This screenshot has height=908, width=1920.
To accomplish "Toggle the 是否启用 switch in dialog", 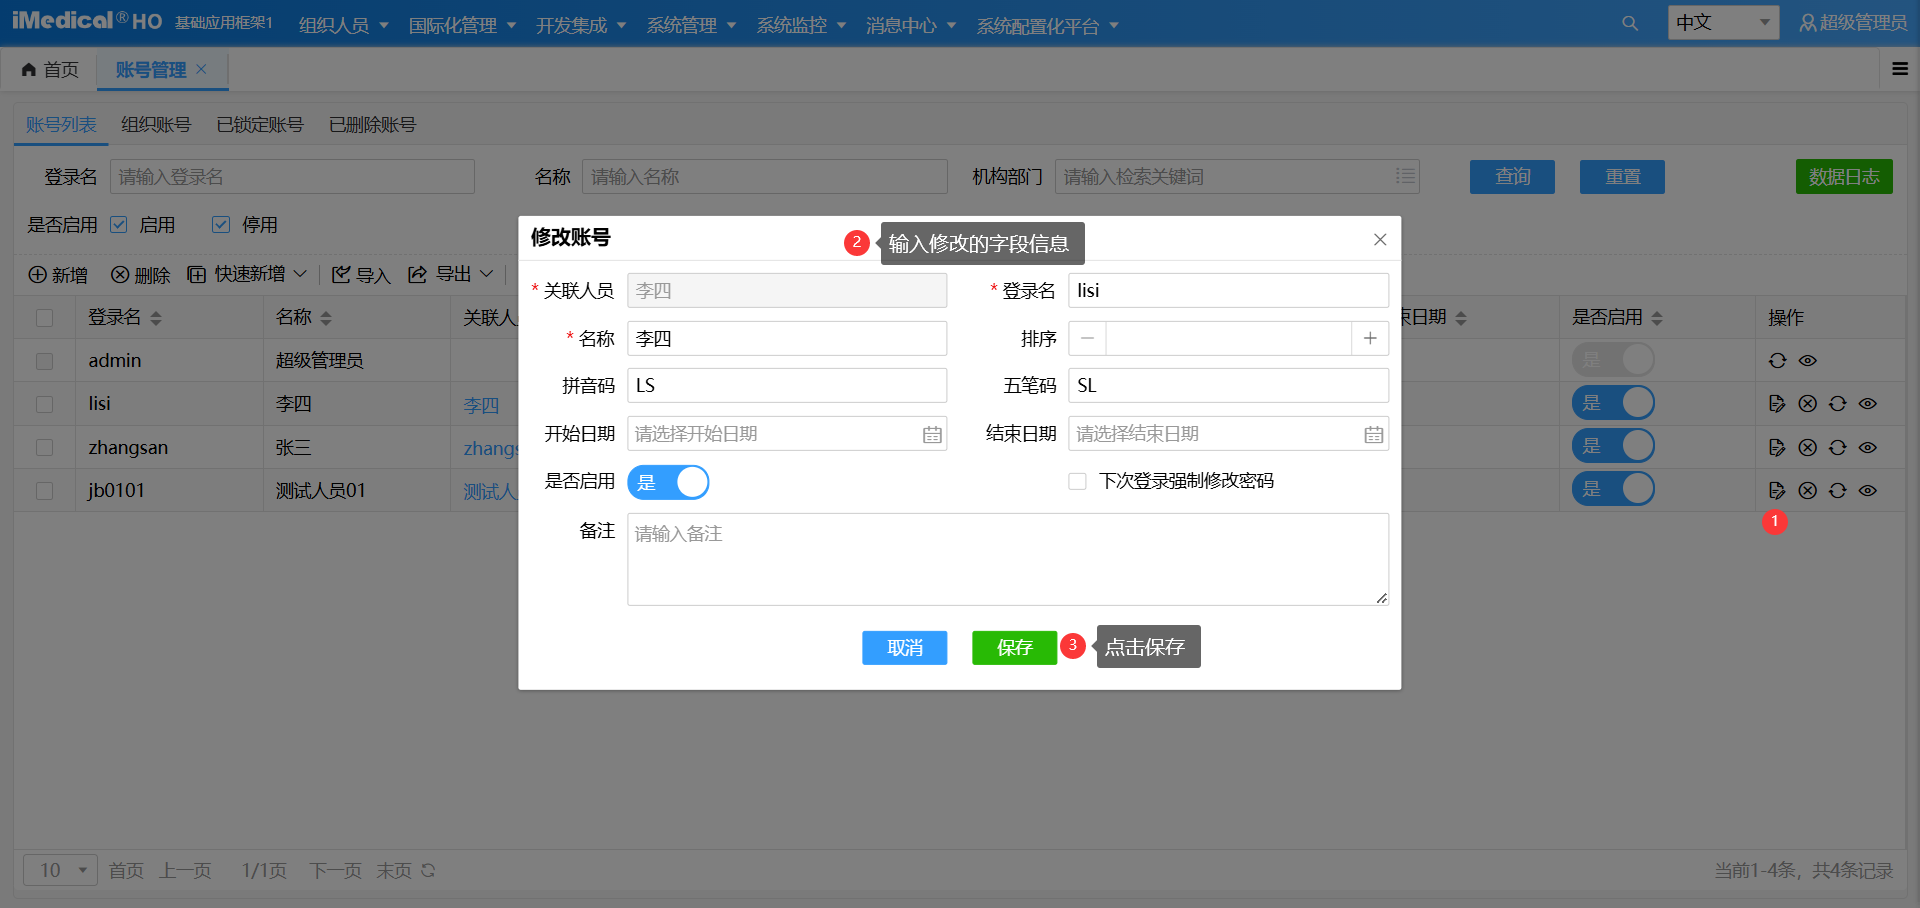I will click(668, 482).
